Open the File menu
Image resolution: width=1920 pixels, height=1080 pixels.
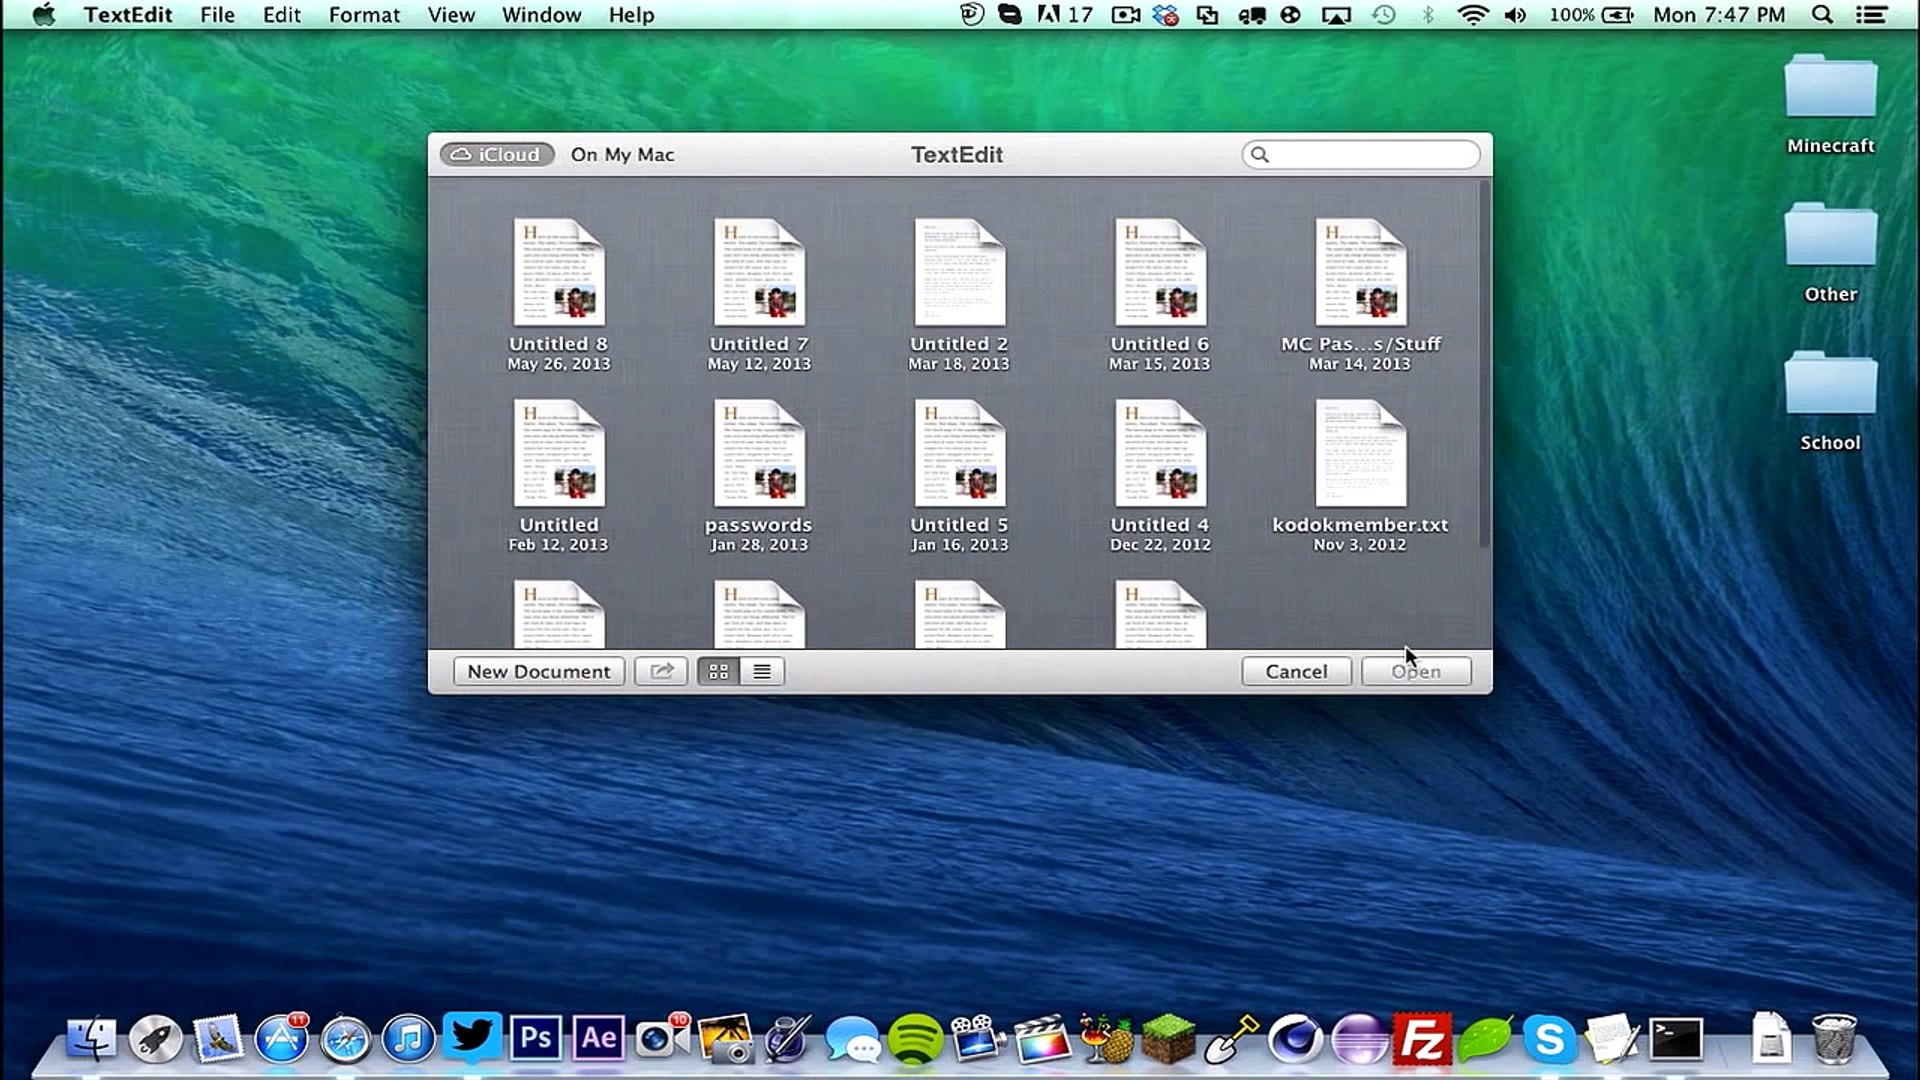point(217,15)
